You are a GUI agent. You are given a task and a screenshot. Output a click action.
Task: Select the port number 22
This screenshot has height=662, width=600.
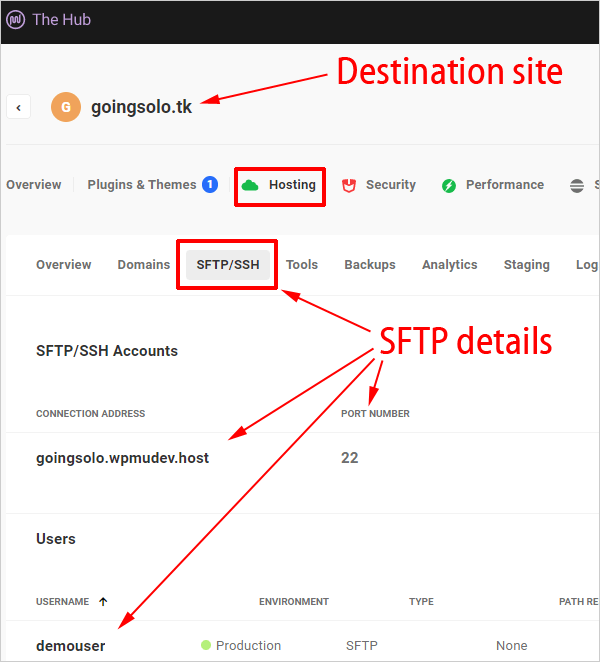coord(350,458)
